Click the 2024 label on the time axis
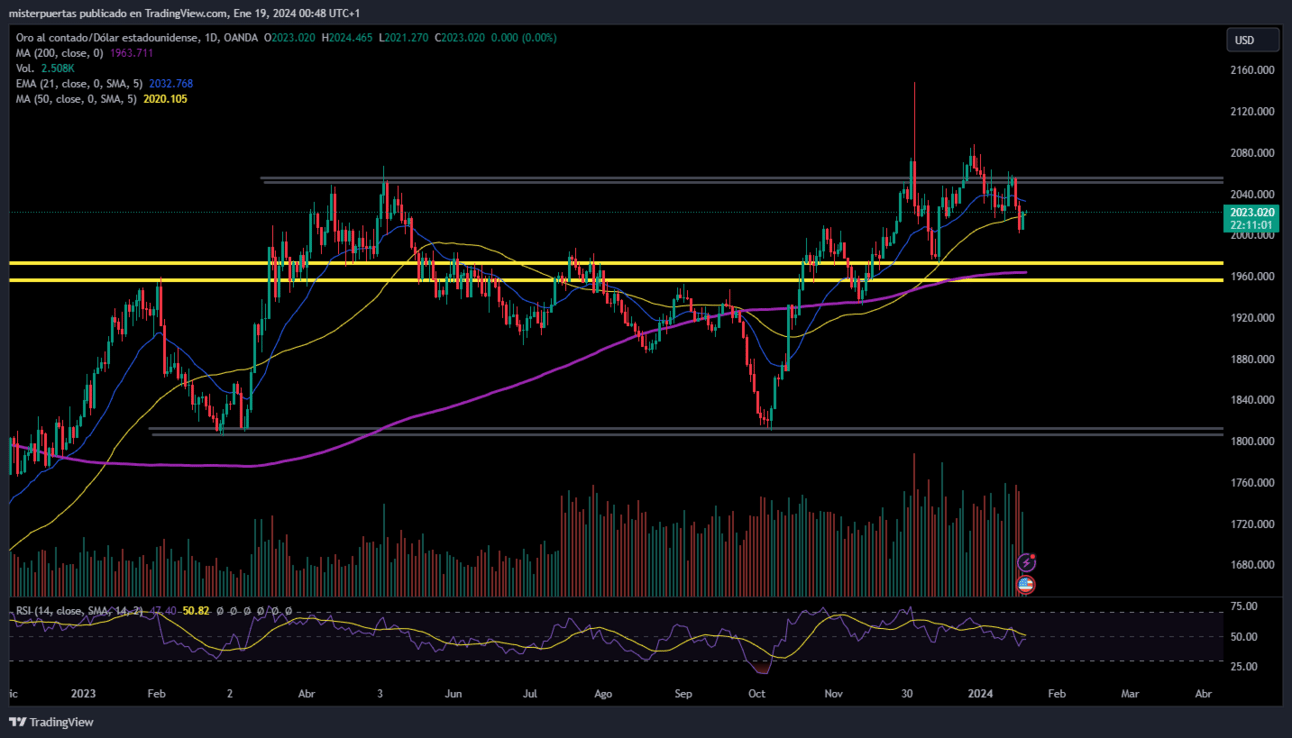1292x738 pixels. pos(981,693)
